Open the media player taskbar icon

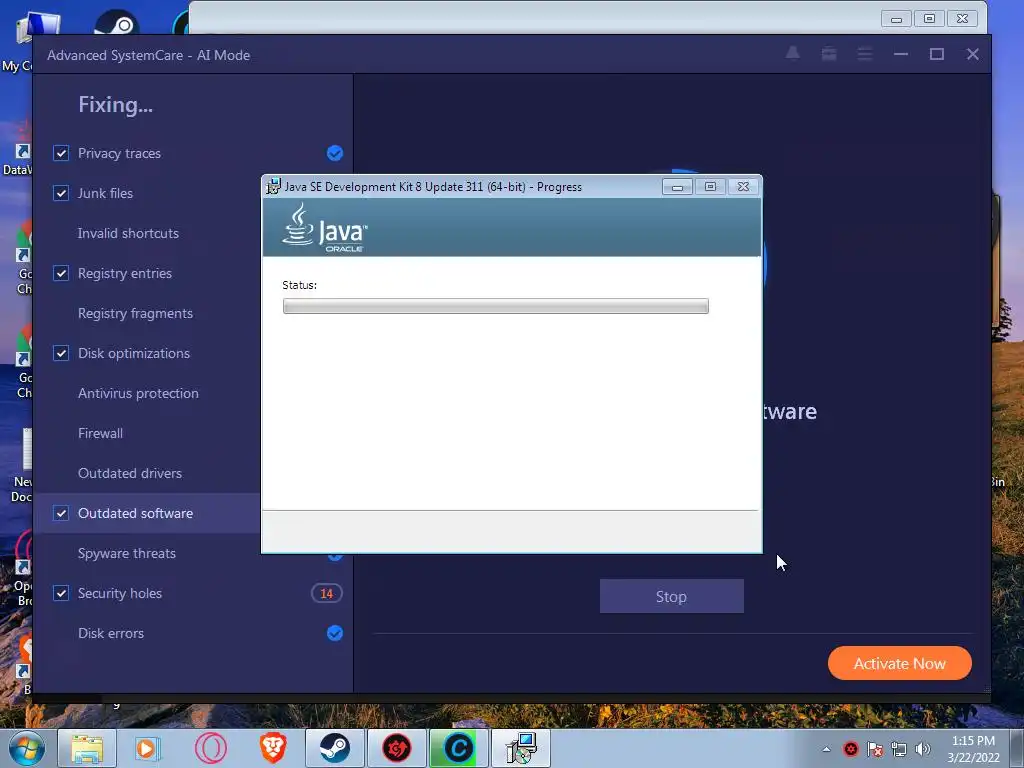(x=148, y=748)
